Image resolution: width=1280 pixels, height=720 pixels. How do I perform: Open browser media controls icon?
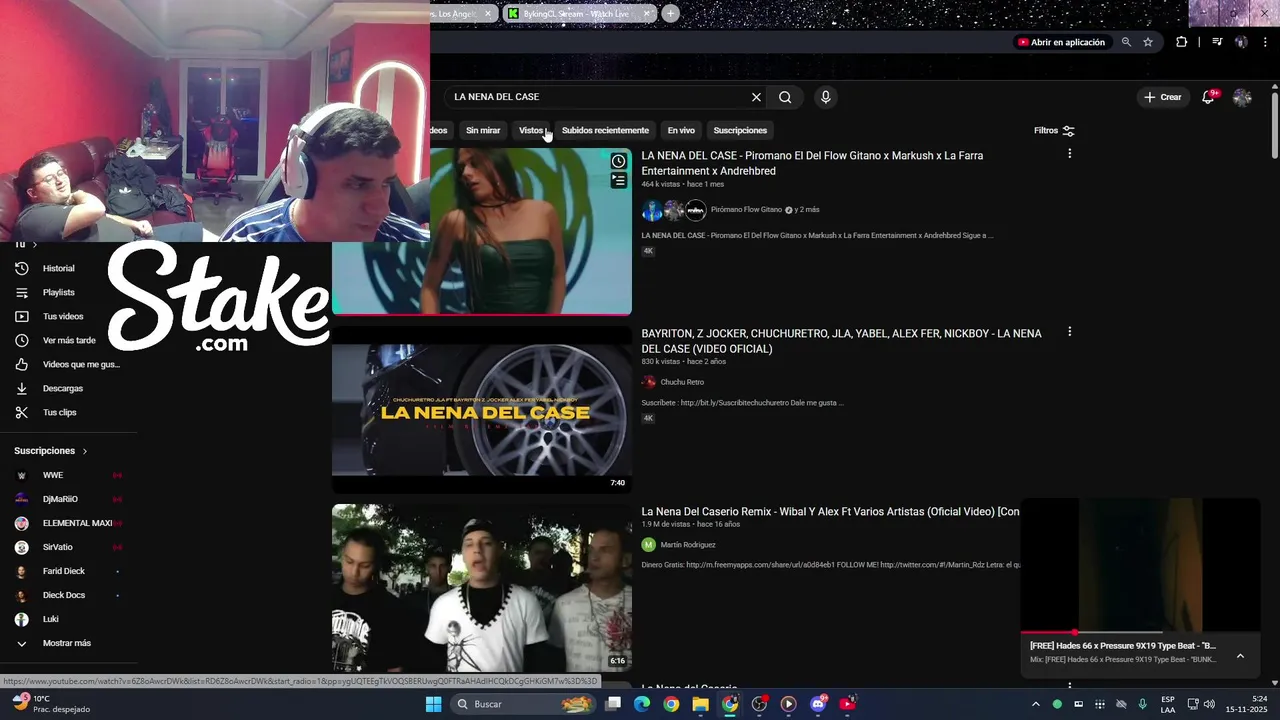tap(1217, 42)
